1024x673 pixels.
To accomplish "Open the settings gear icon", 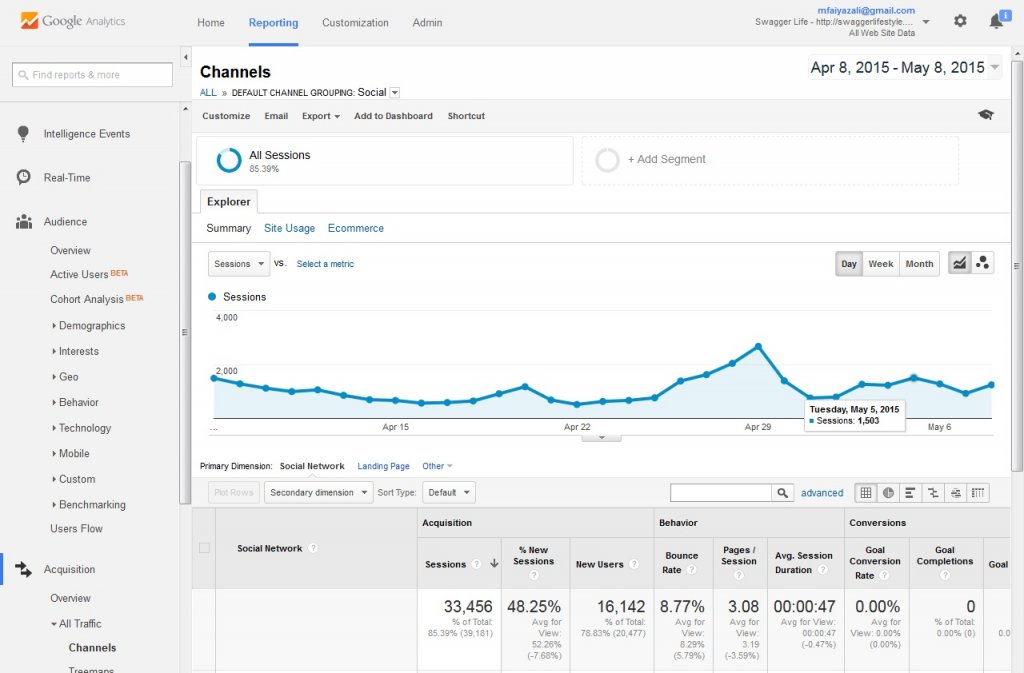I will 960,21.
